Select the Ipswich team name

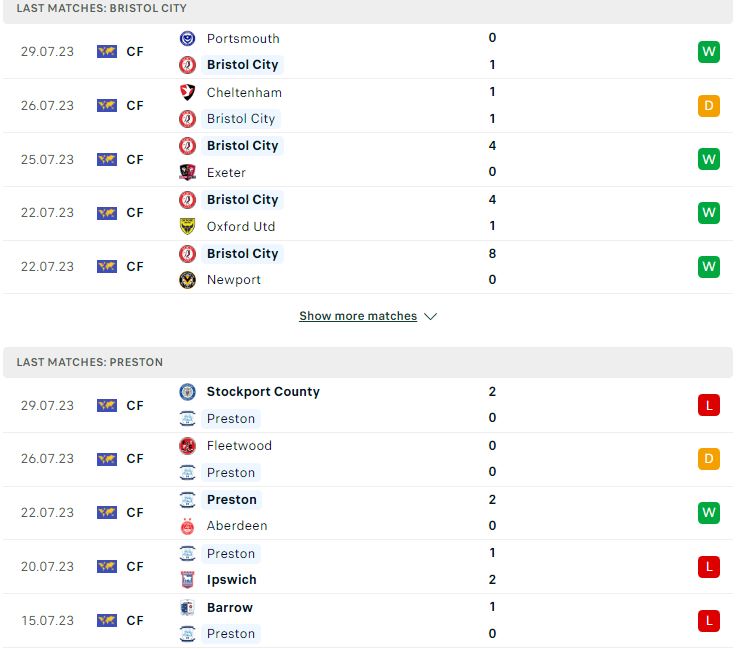coord(232,580)
